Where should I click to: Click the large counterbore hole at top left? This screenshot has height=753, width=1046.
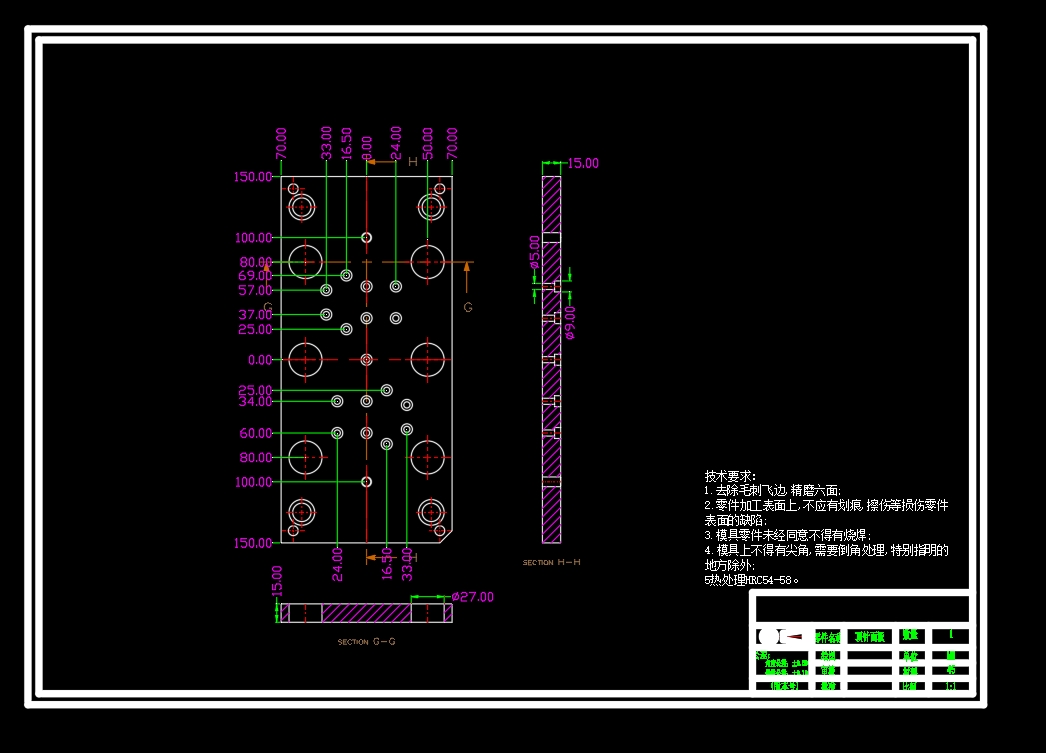(x=300, y=207)
